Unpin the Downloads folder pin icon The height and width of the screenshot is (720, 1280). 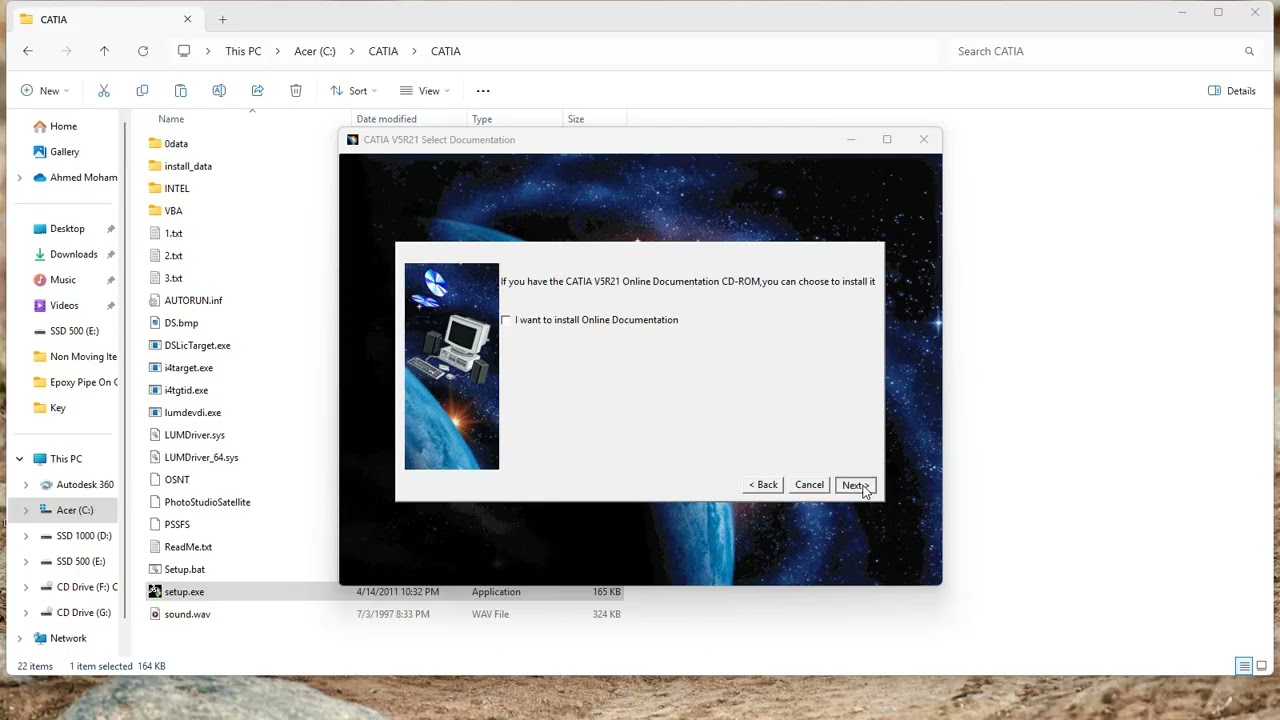pos(111,254)
